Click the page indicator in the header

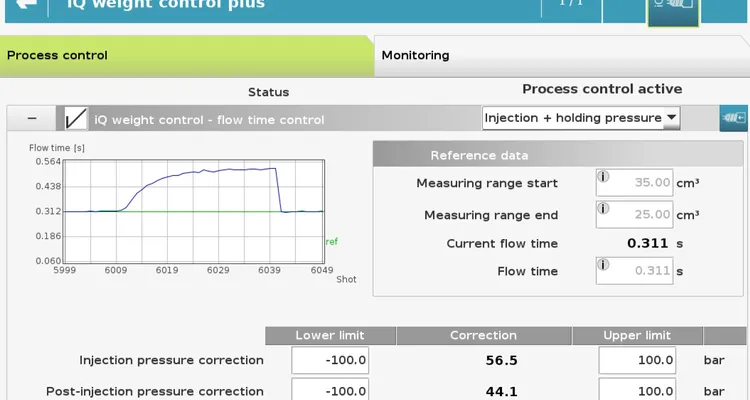pyautogui.click(x=570, y=5)
